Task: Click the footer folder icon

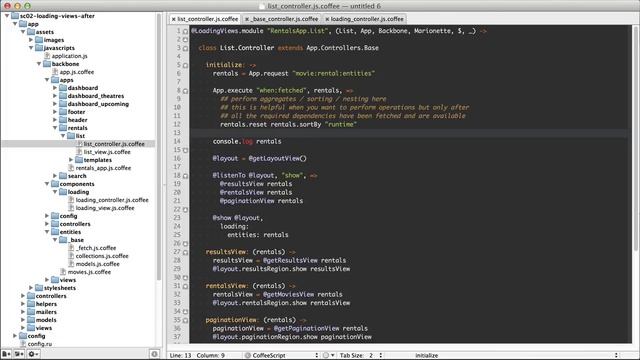Action: point(63,112)
